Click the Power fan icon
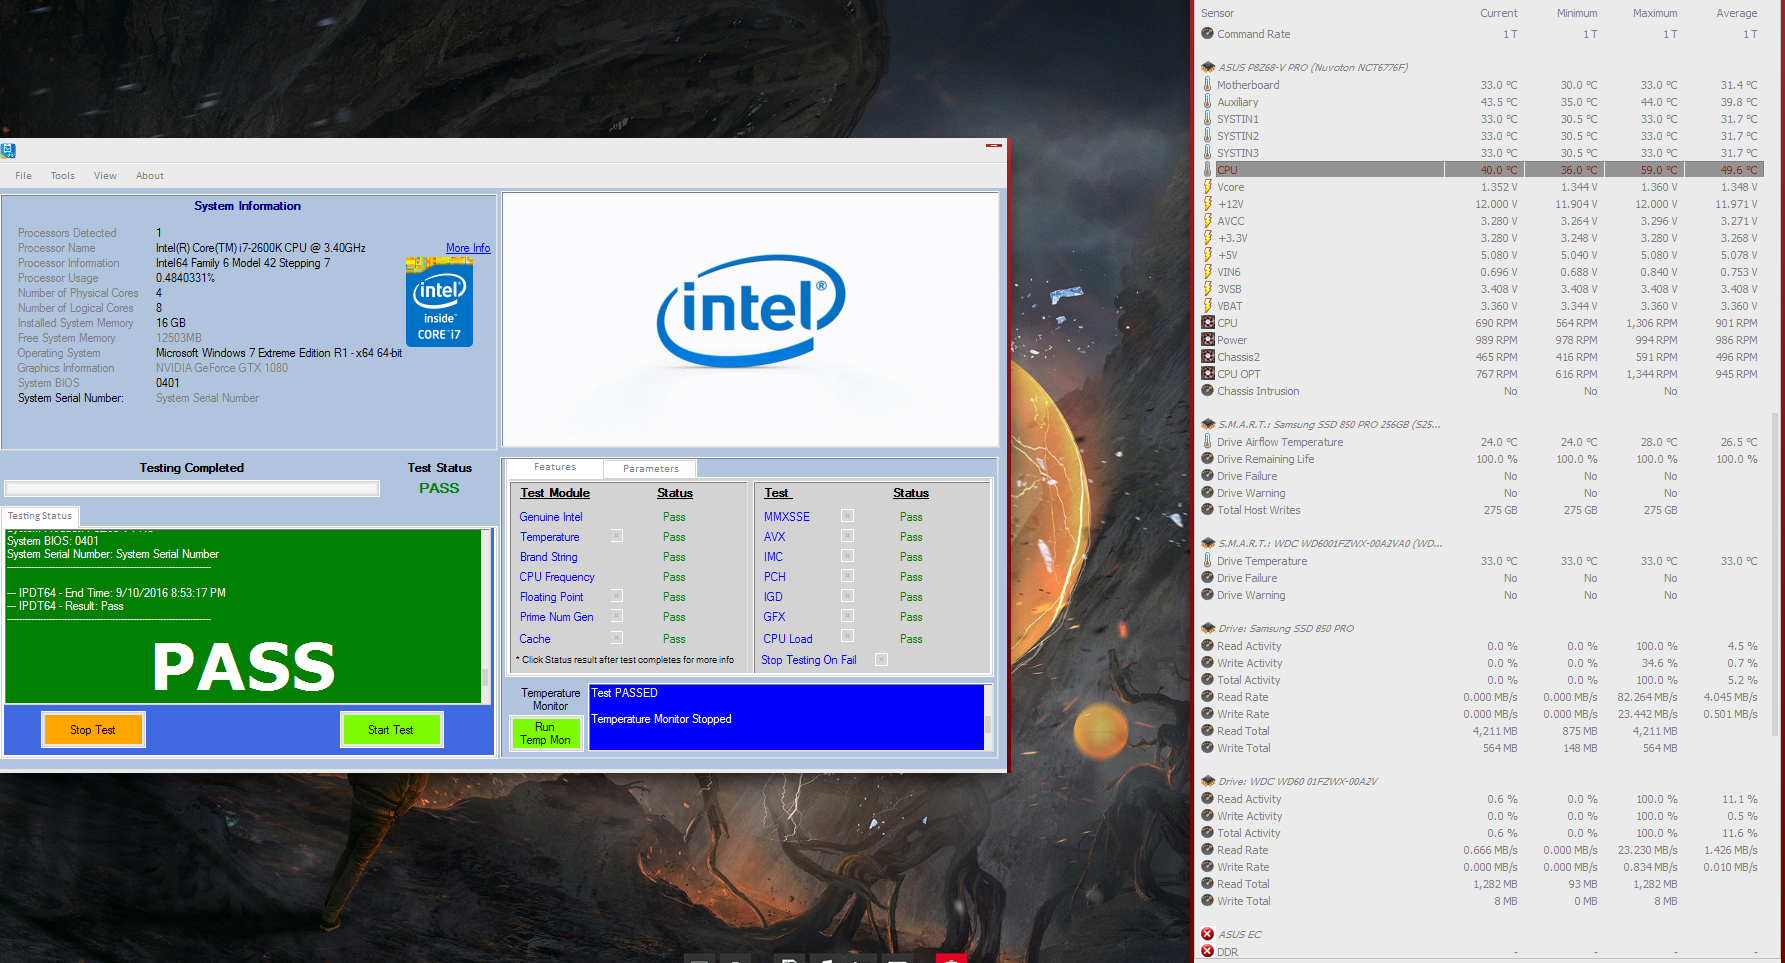This screenshot has height=963, width=1785. tap(1207, 340)
